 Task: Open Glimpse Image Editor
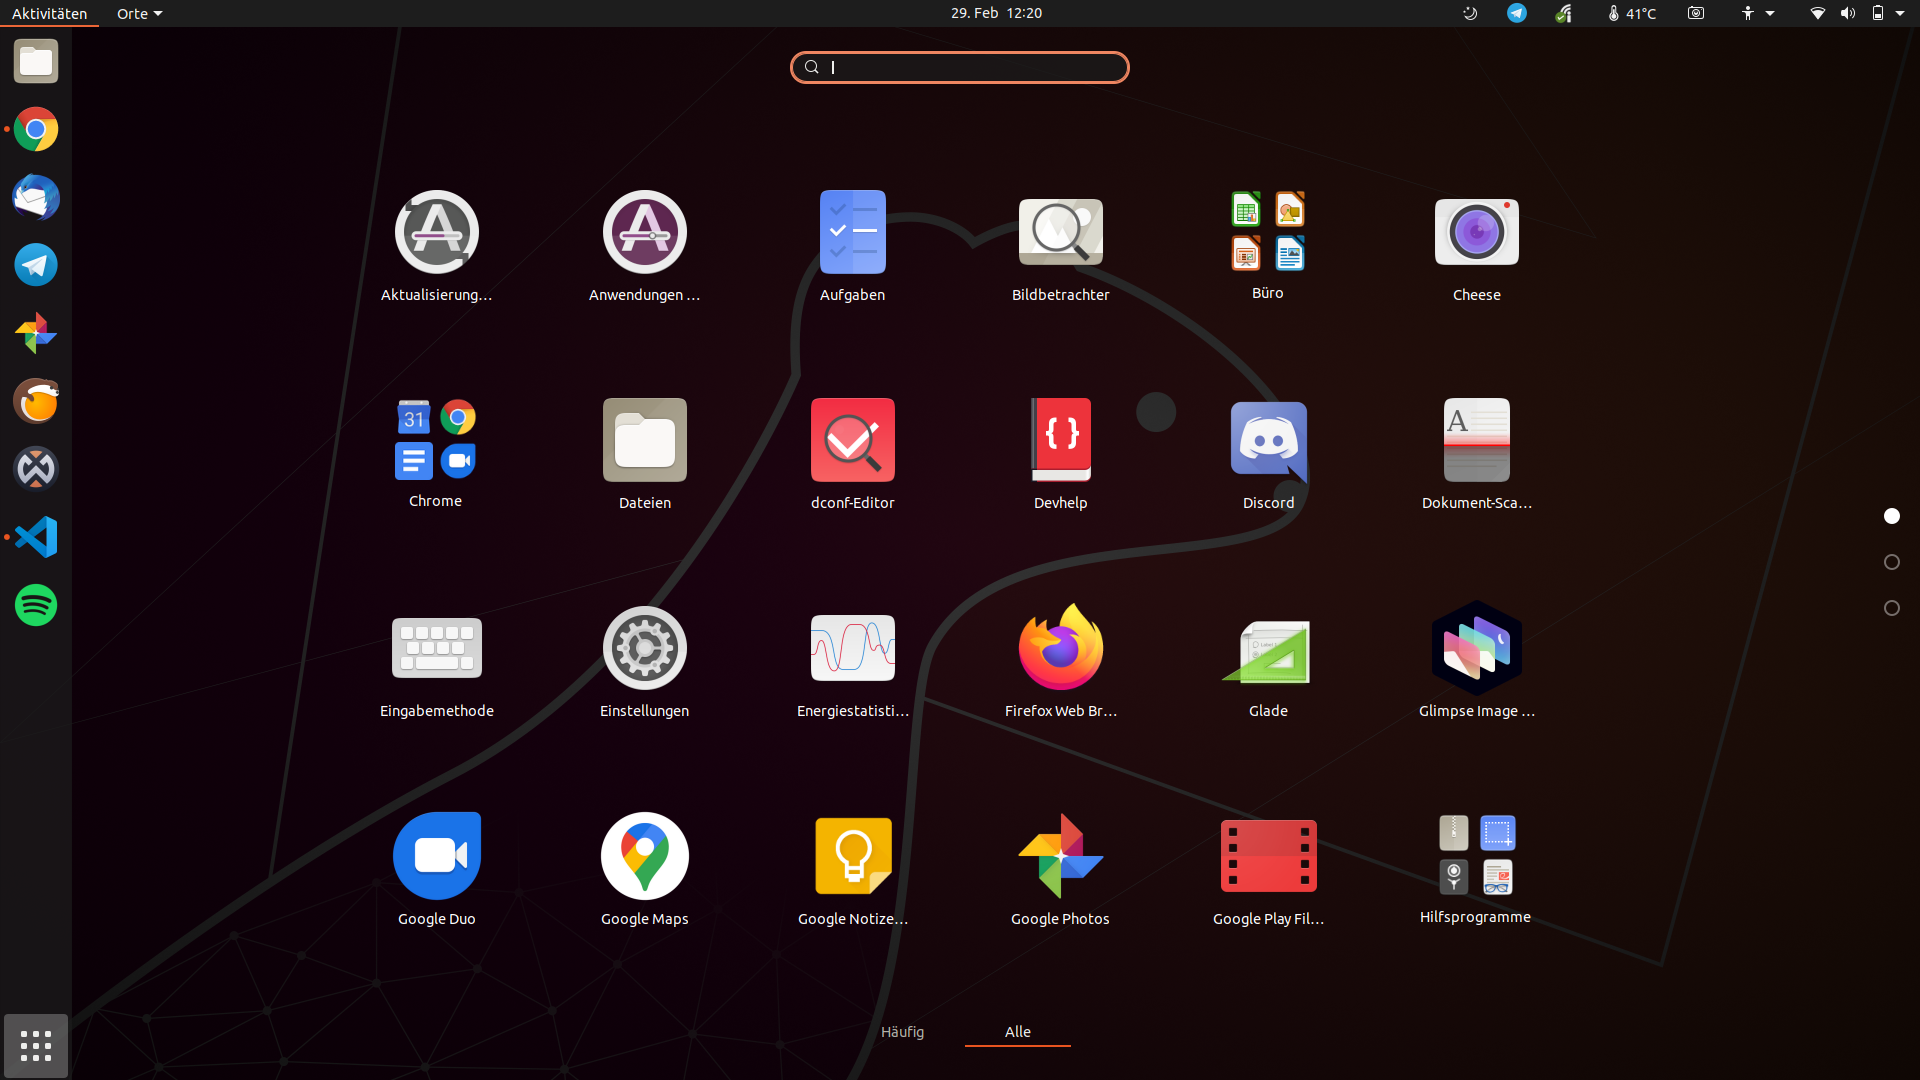pos(1476,650)
